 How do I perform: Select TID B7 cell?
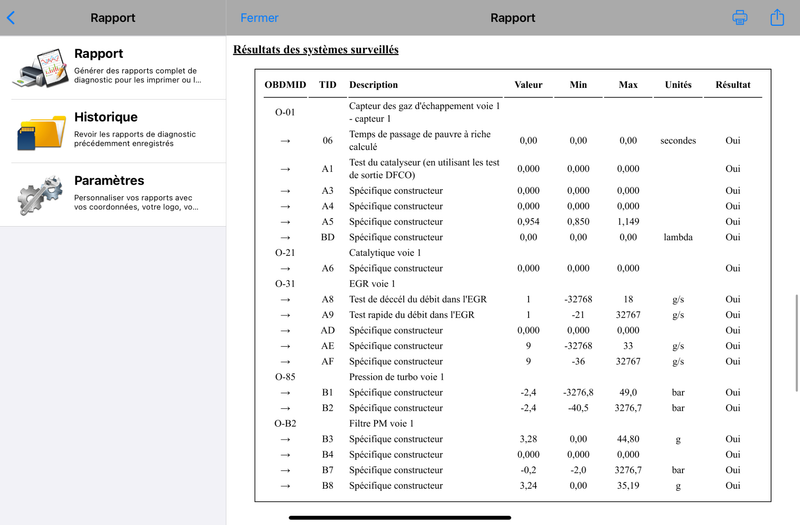pos(328,470)
